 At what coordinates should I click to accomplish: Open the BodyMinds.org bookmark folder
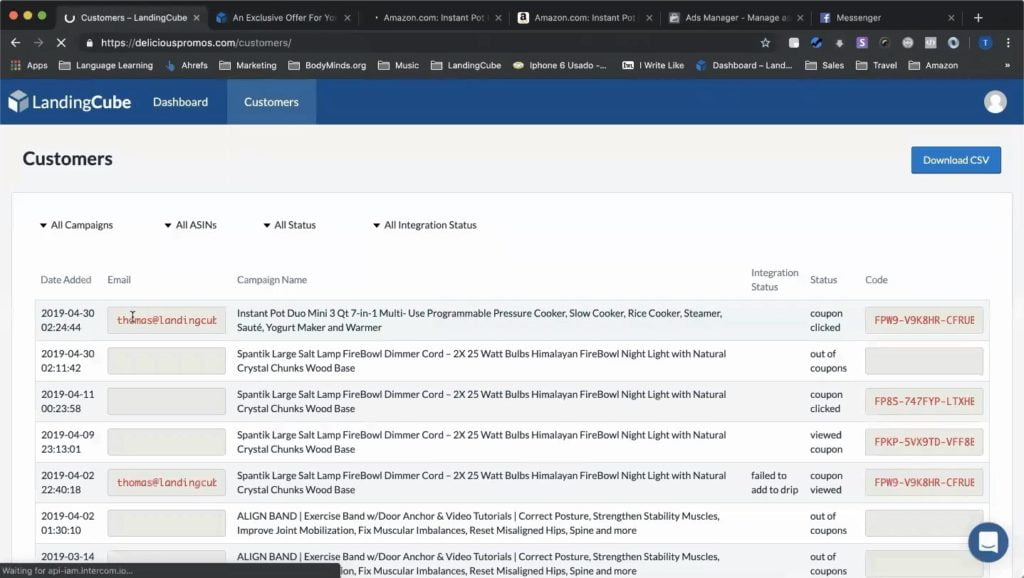(x=327, y=65)
